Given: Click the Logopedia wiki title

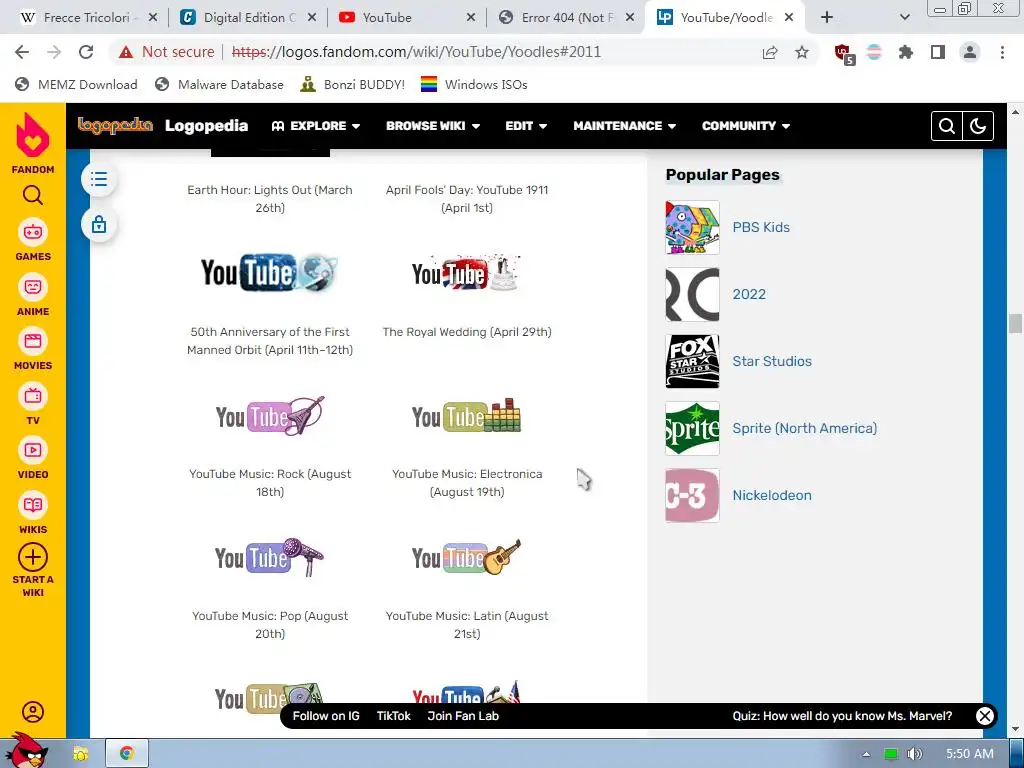Looking at the screenshot, I should [x=206, y=125].
